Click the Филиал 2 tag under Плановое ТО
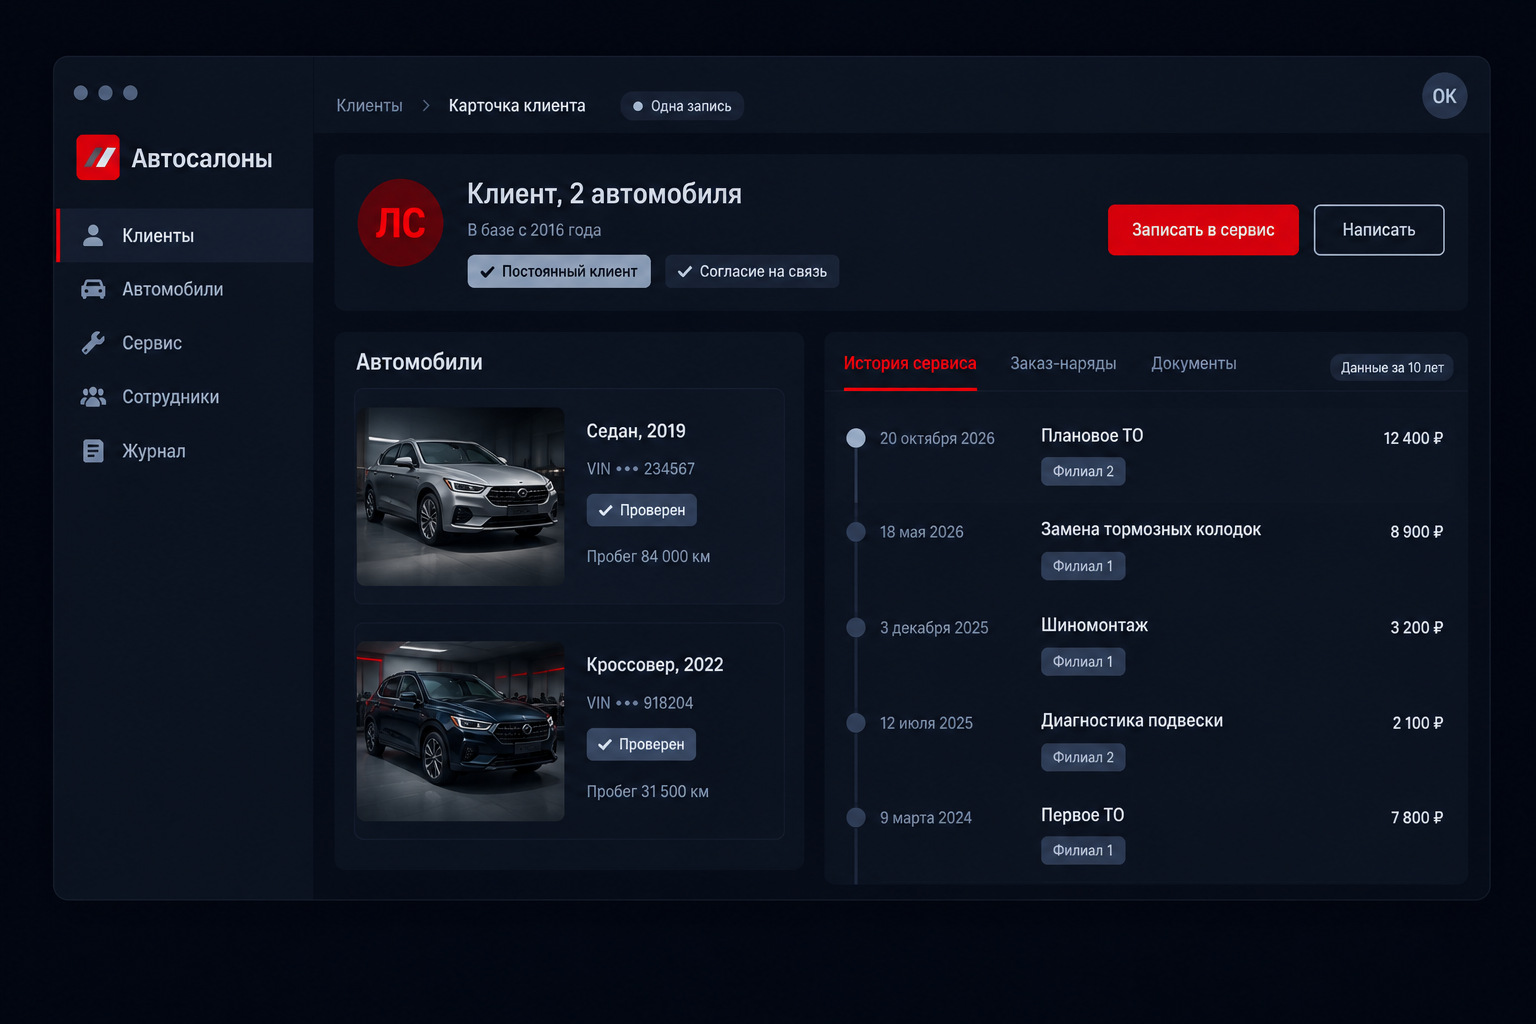This screenshot has width=1536, height=1024. pyautogui.click(x=1083, y=472)
